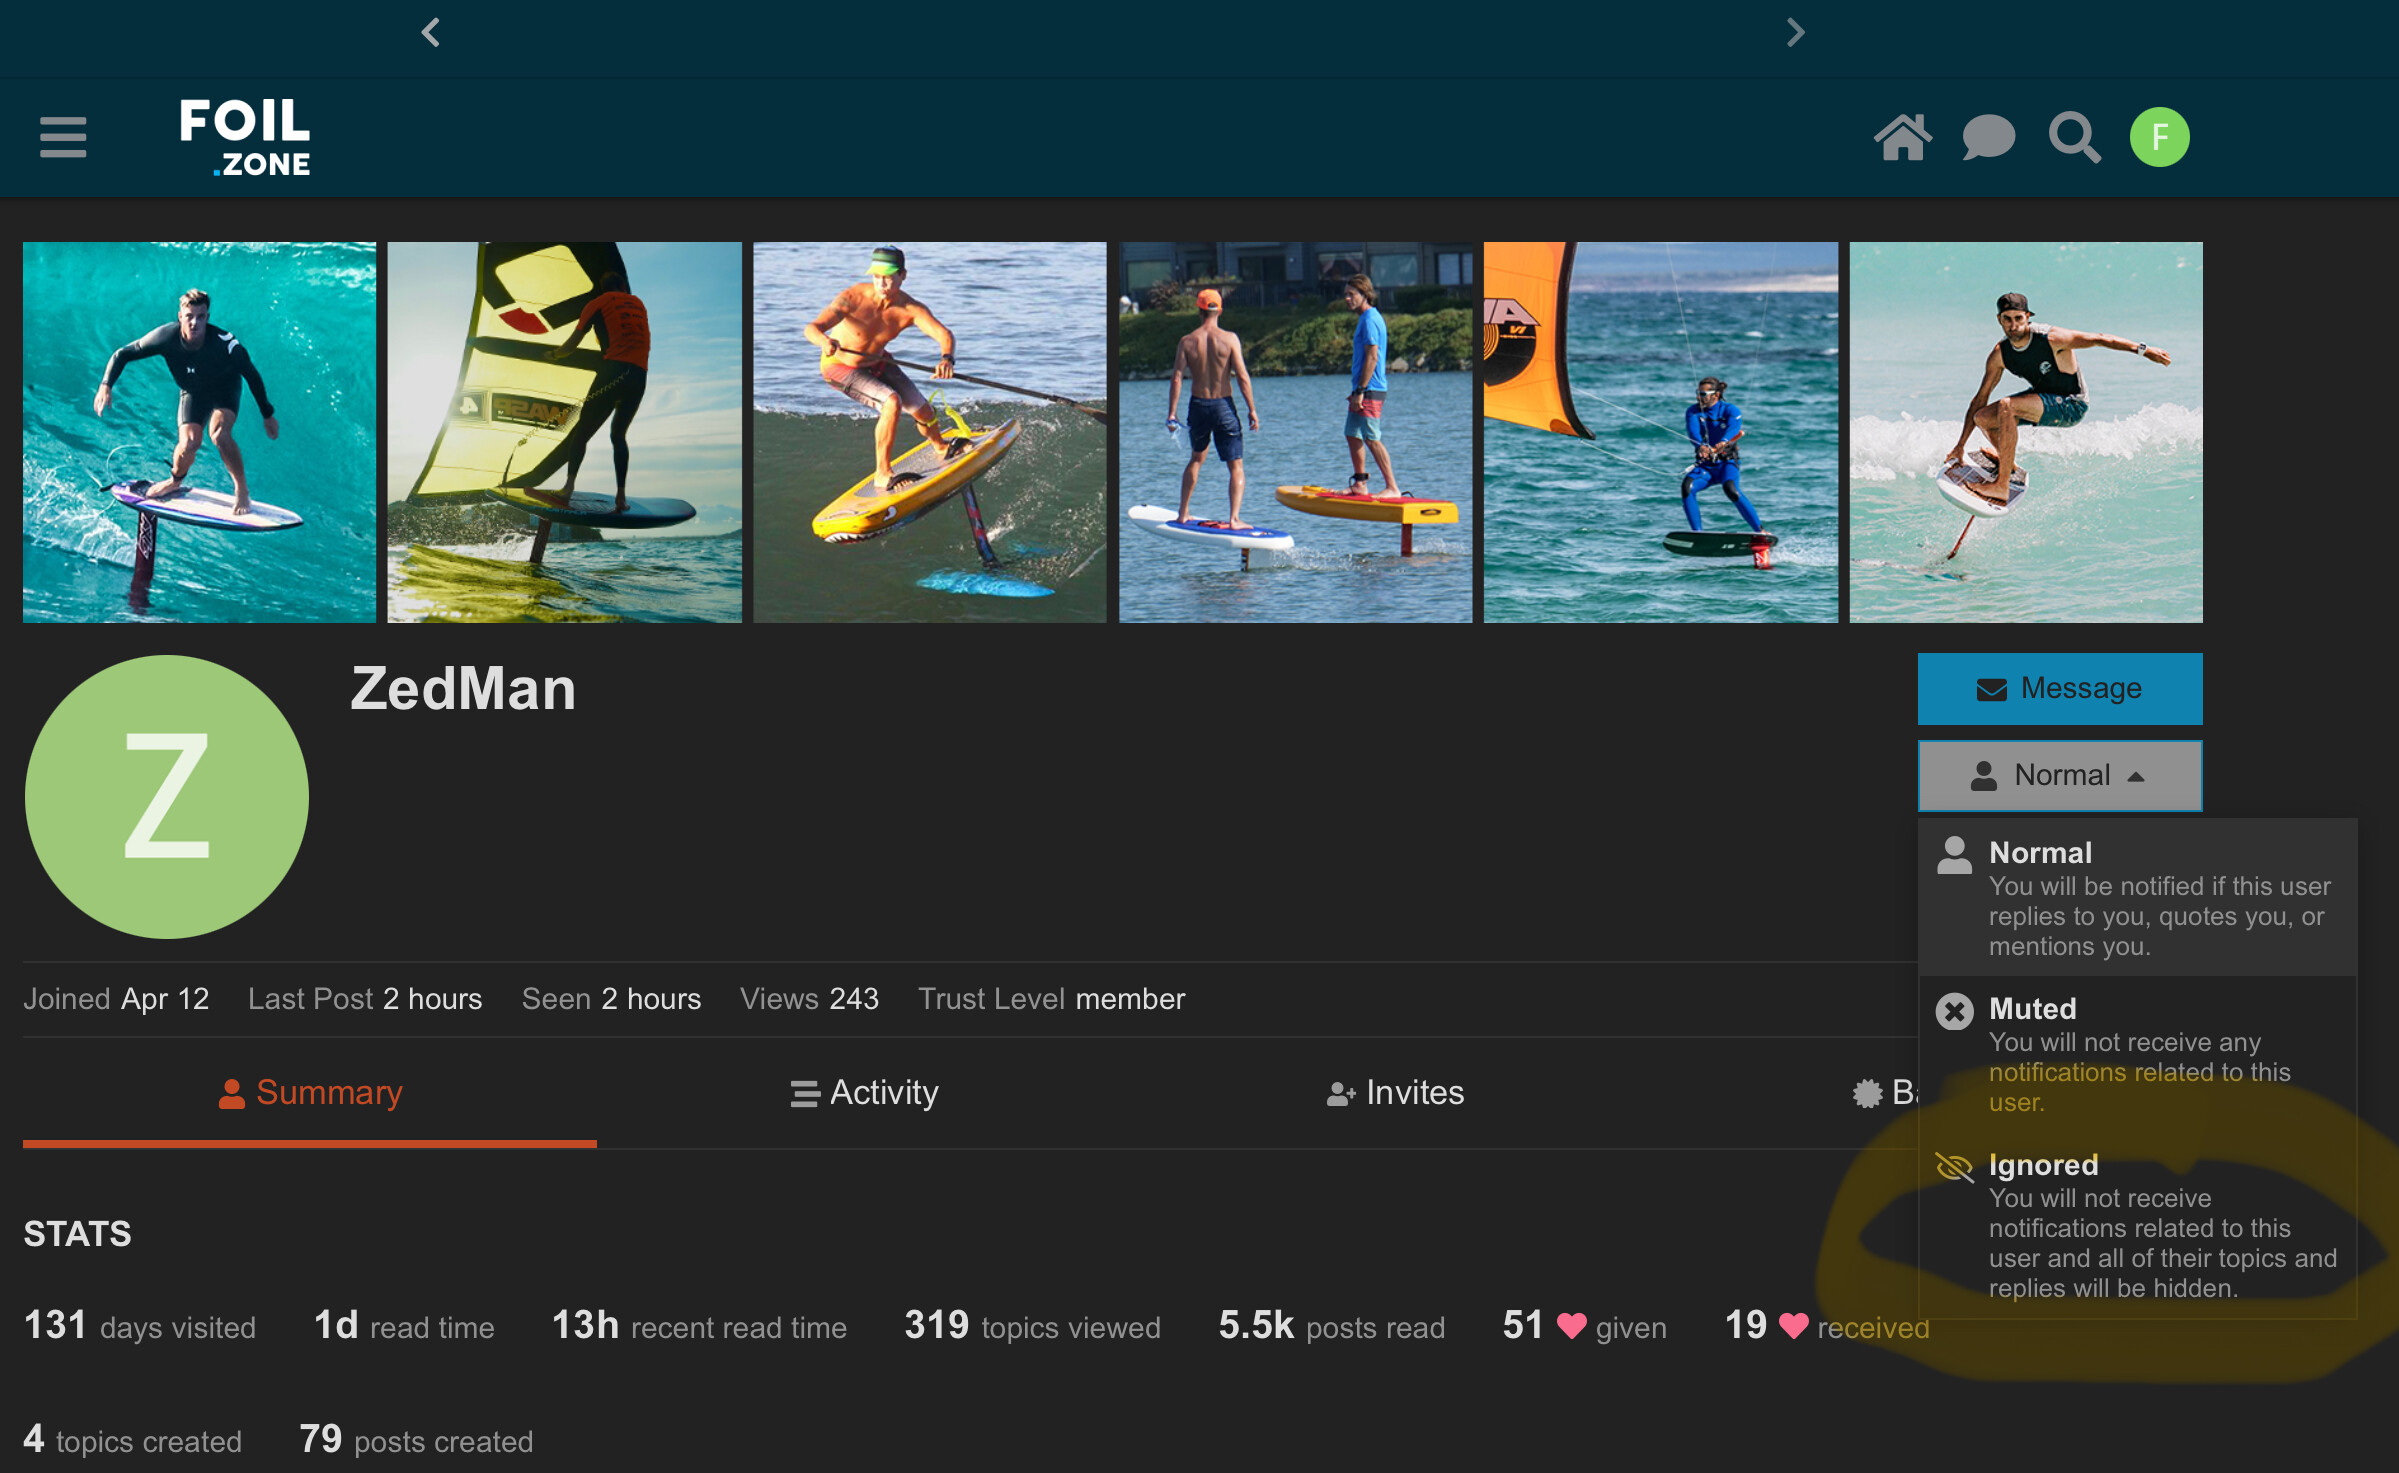
Task: Click ZedMan's large Z avatar
Action: click(x=167, y=797)
